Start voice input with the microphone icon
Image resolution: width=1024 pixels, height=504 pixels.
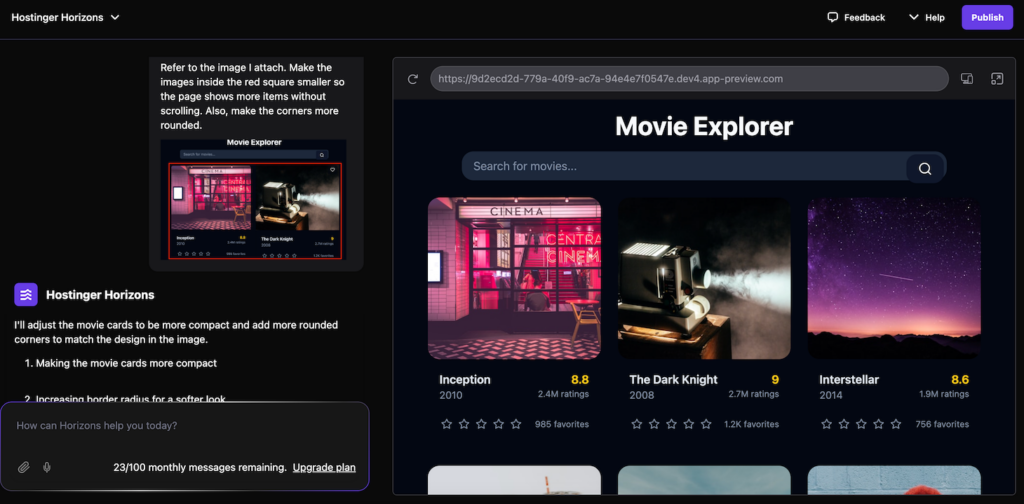tap(47, 467)
